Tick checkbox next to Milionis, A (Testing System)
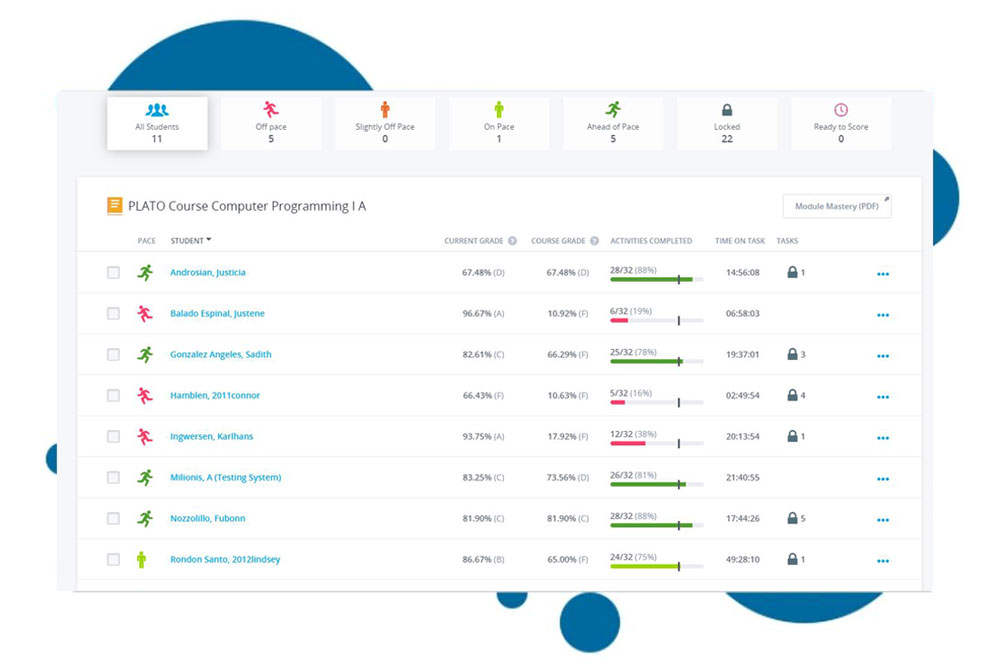This screenshot has height=665, width=1000. pyautogui.click(x=113, y=478)
